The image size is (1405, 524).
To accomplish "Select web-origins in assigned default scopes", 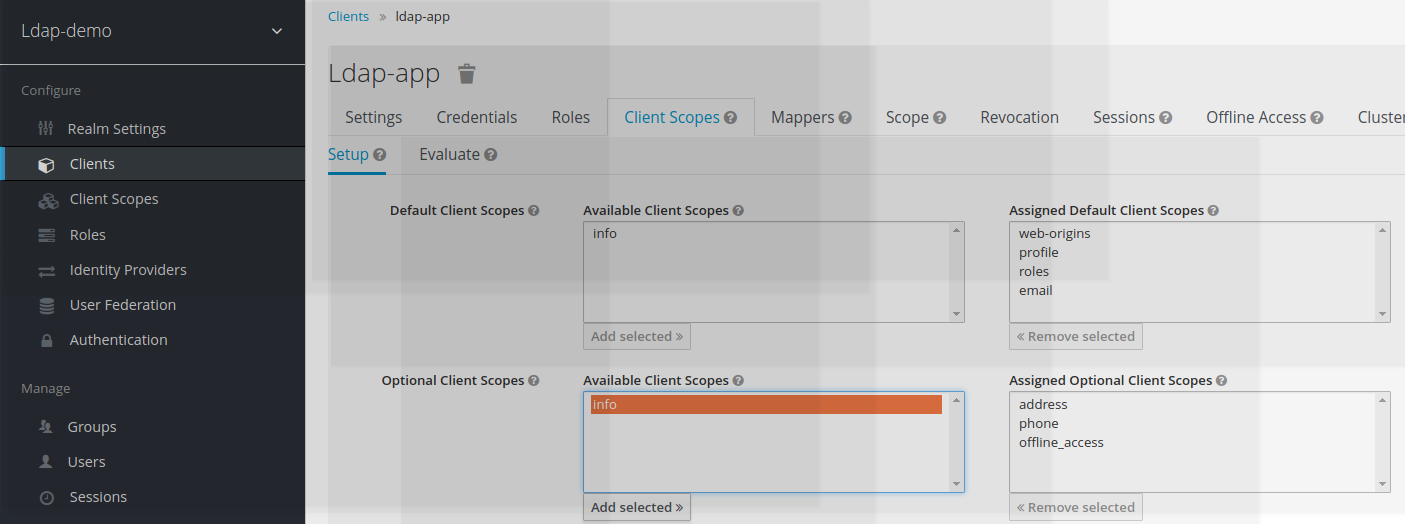I will [x=1054, y=234].
